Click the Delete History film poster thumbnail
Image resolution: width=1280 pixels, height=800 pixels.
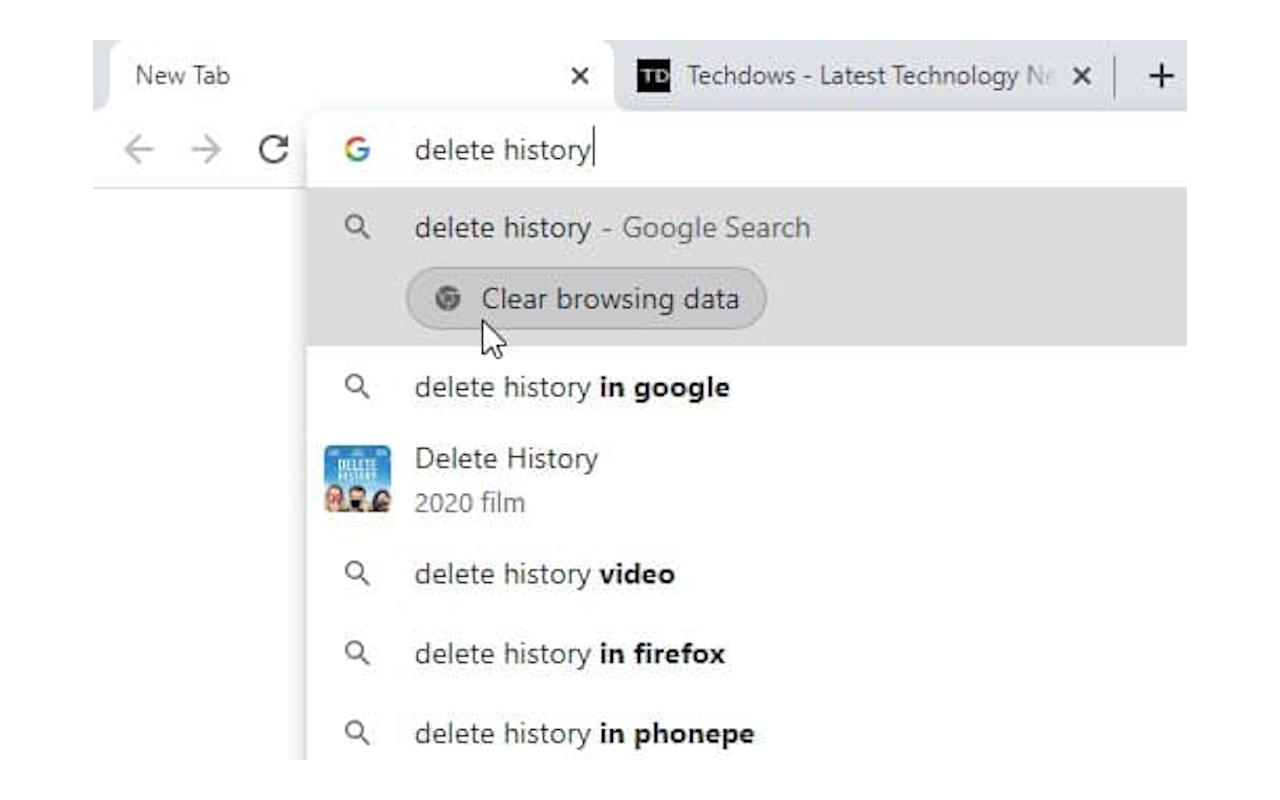(357, 479)
